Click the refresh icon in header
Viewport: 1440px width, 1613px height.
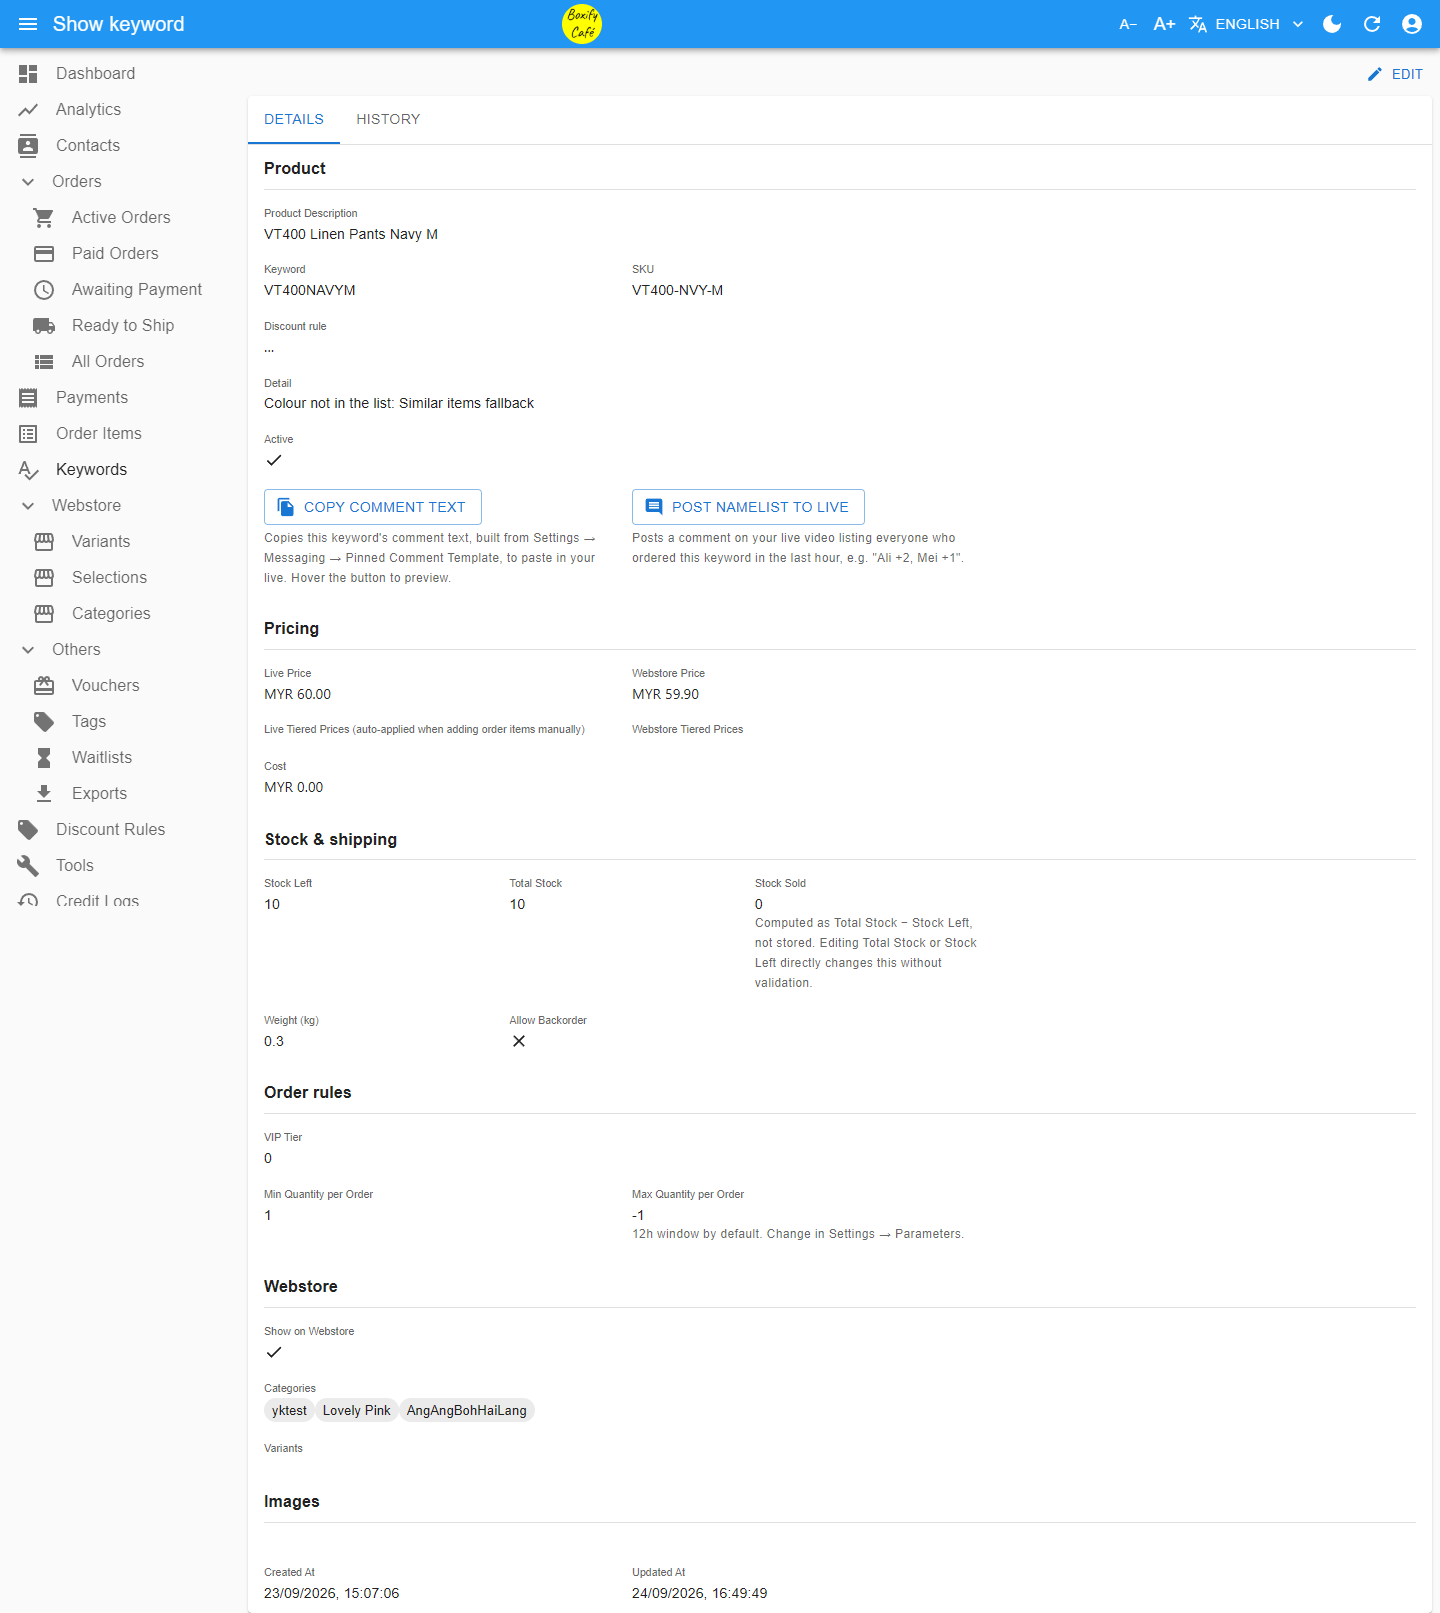point(1372,24)
